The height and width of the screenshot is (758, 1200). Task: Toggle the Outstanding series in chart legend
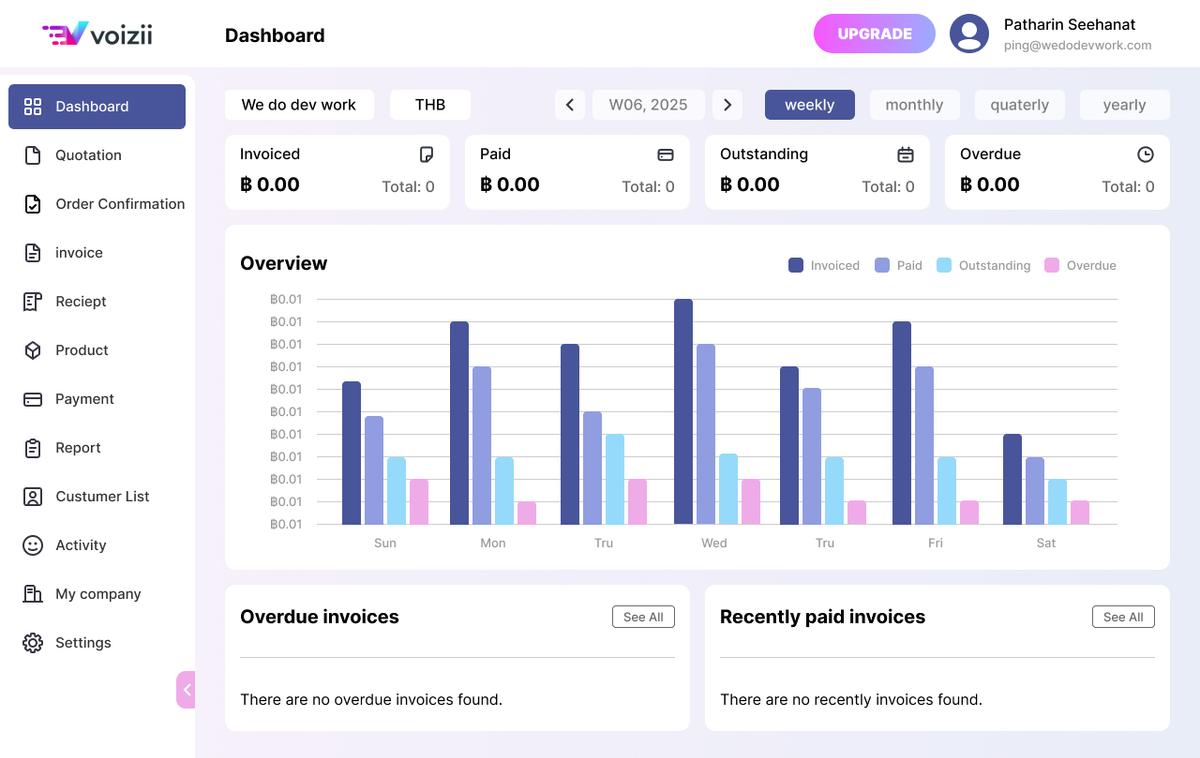click(x=944, y=265)
